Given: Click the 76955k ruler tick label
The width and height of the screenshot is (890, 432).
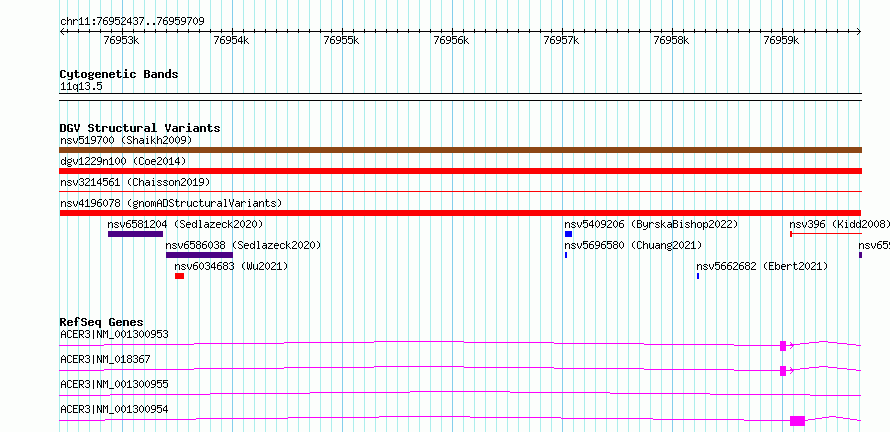Looking at the screenshot, I should point(340,40).
